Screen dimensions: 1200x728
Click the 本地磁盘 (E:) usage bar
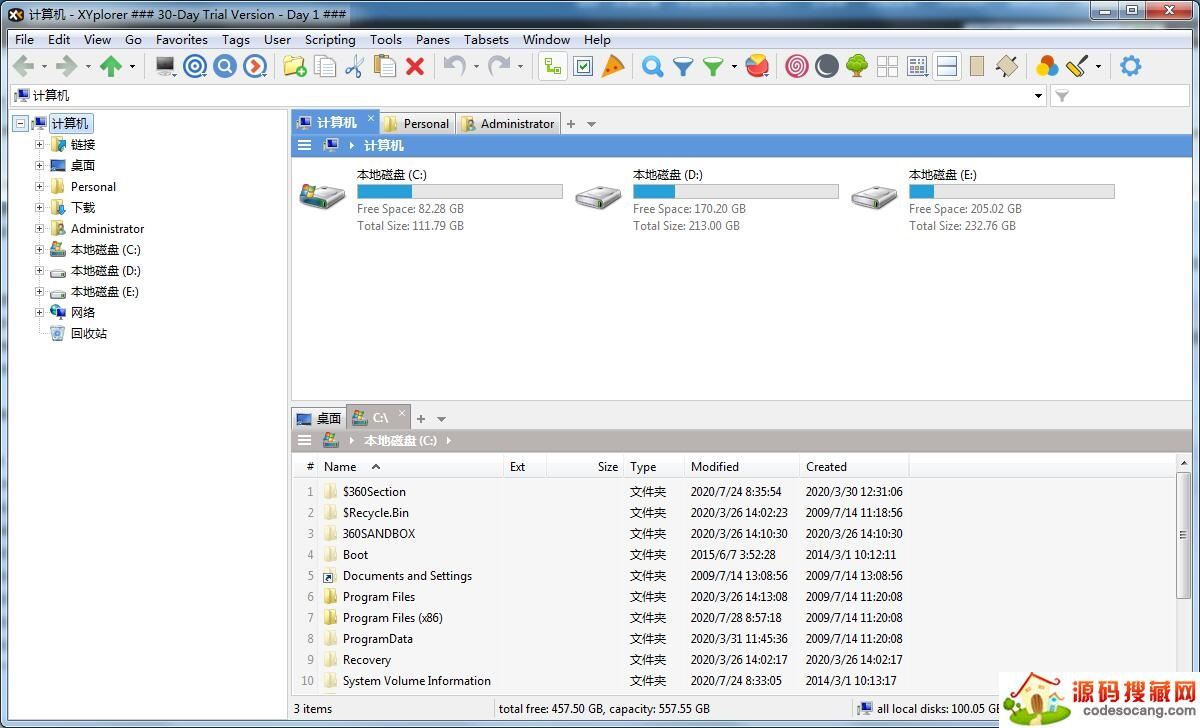click(x=1011, y=192)
